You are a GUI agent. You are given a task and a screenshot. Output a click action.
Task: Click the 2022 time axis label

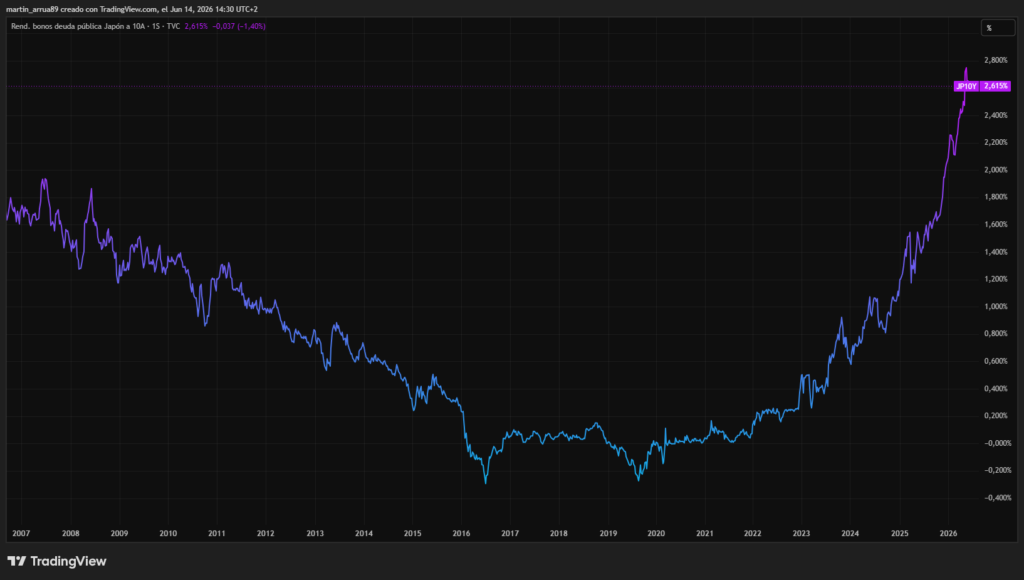tap(752, 534)
